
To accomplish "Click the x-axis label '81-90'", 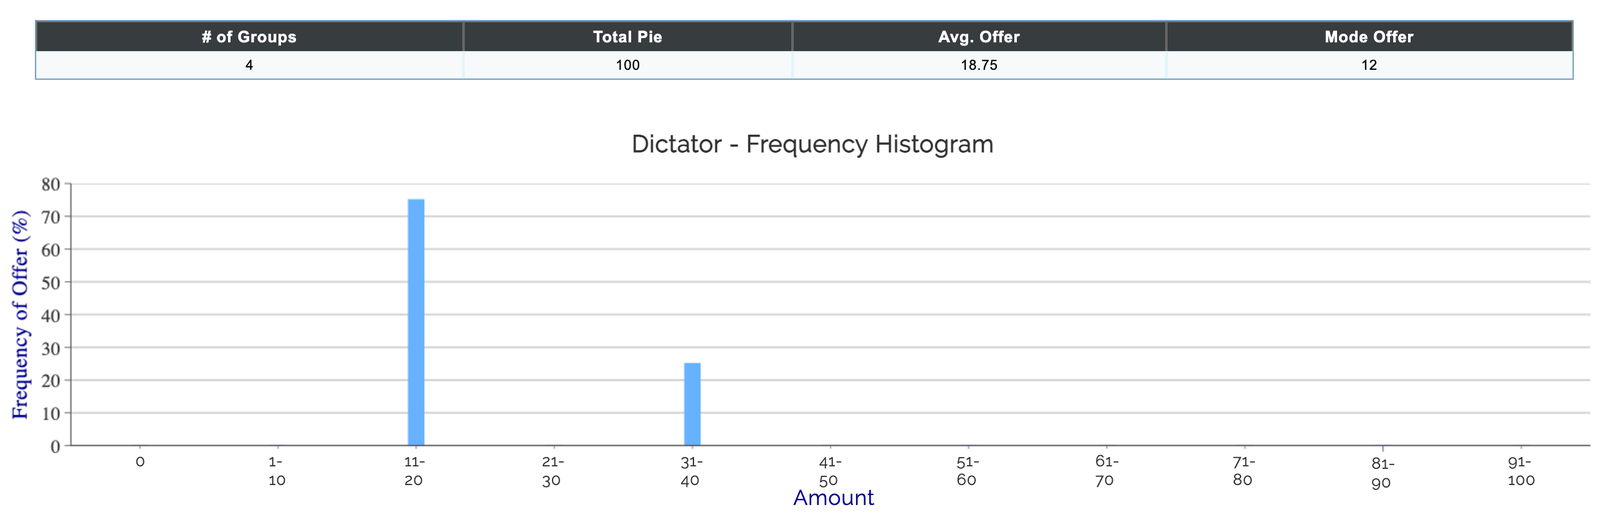I will point(1382,473).
